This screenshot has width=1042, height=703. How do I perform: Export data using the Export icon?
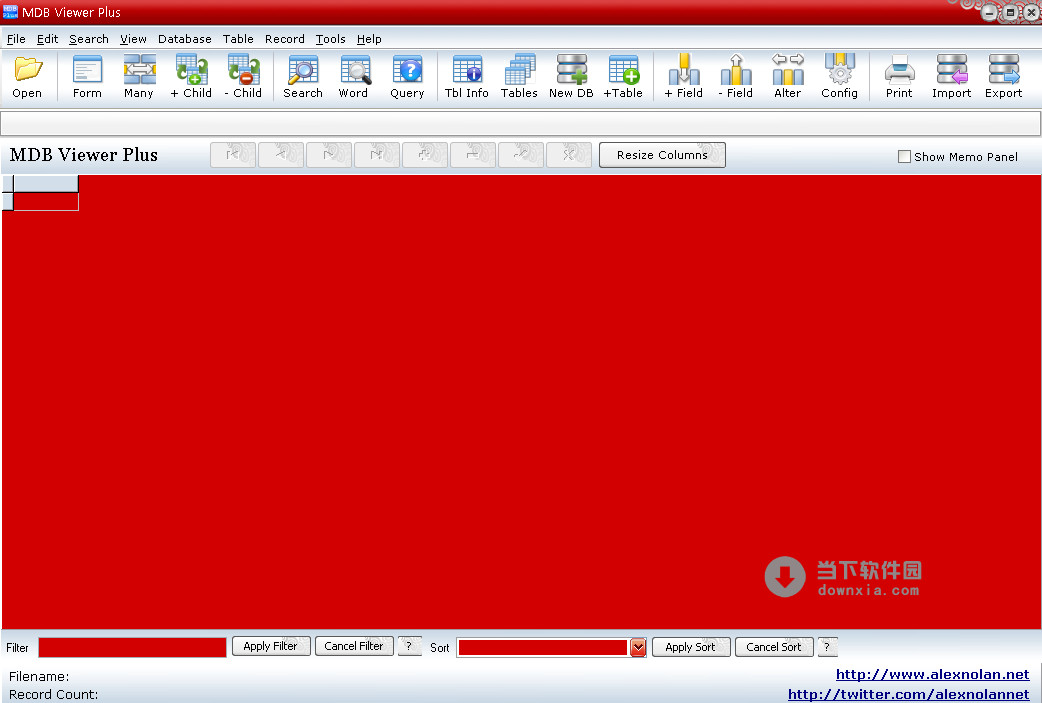pyautogui.click(x=1003, y=77)
